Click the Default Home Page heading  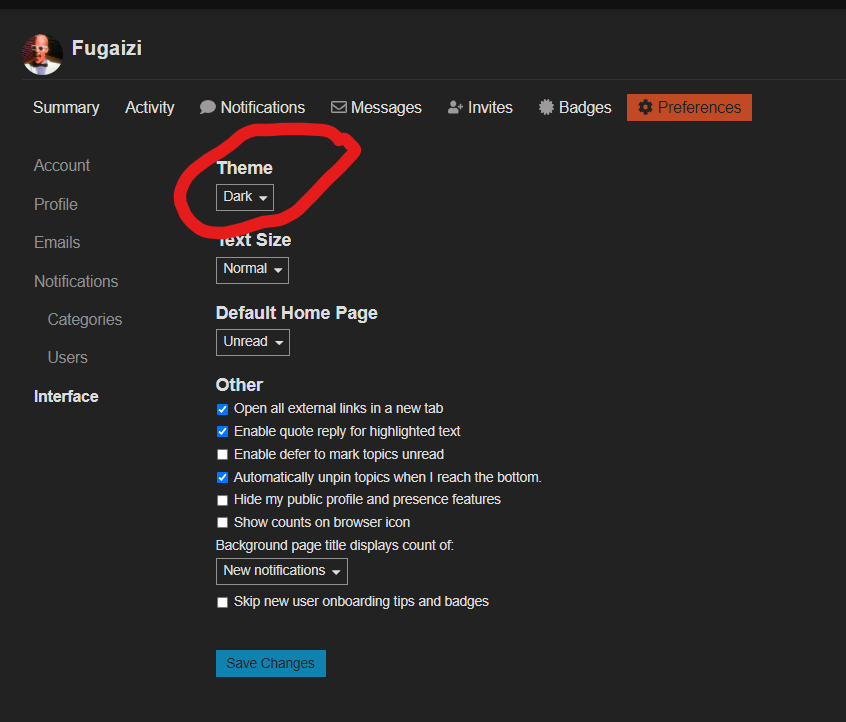tap(297, 313)
